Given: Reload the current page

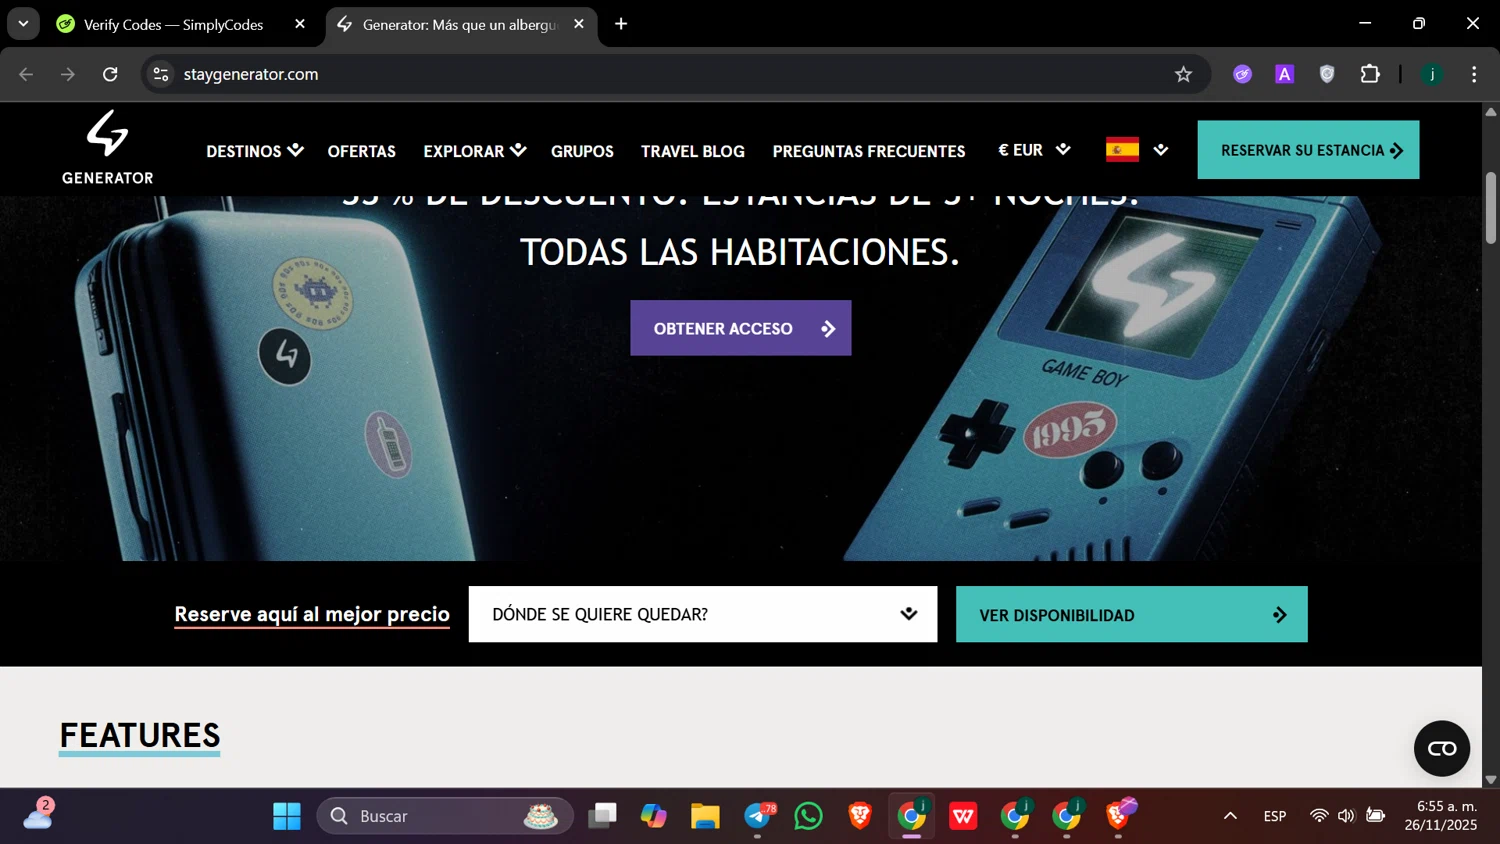Looking at the screenshot, I should click(x=110, y=74).
